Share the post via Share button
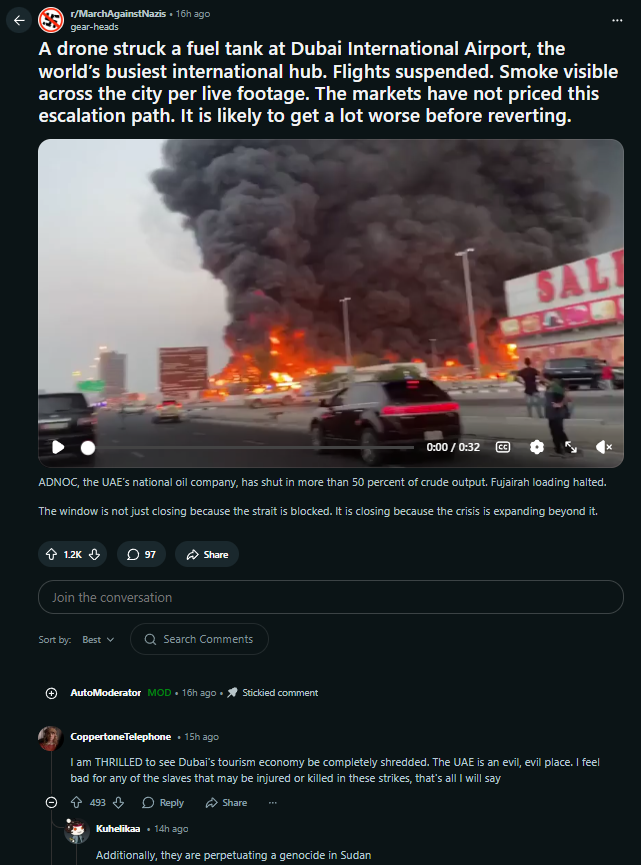 click(x=207, y=554)
